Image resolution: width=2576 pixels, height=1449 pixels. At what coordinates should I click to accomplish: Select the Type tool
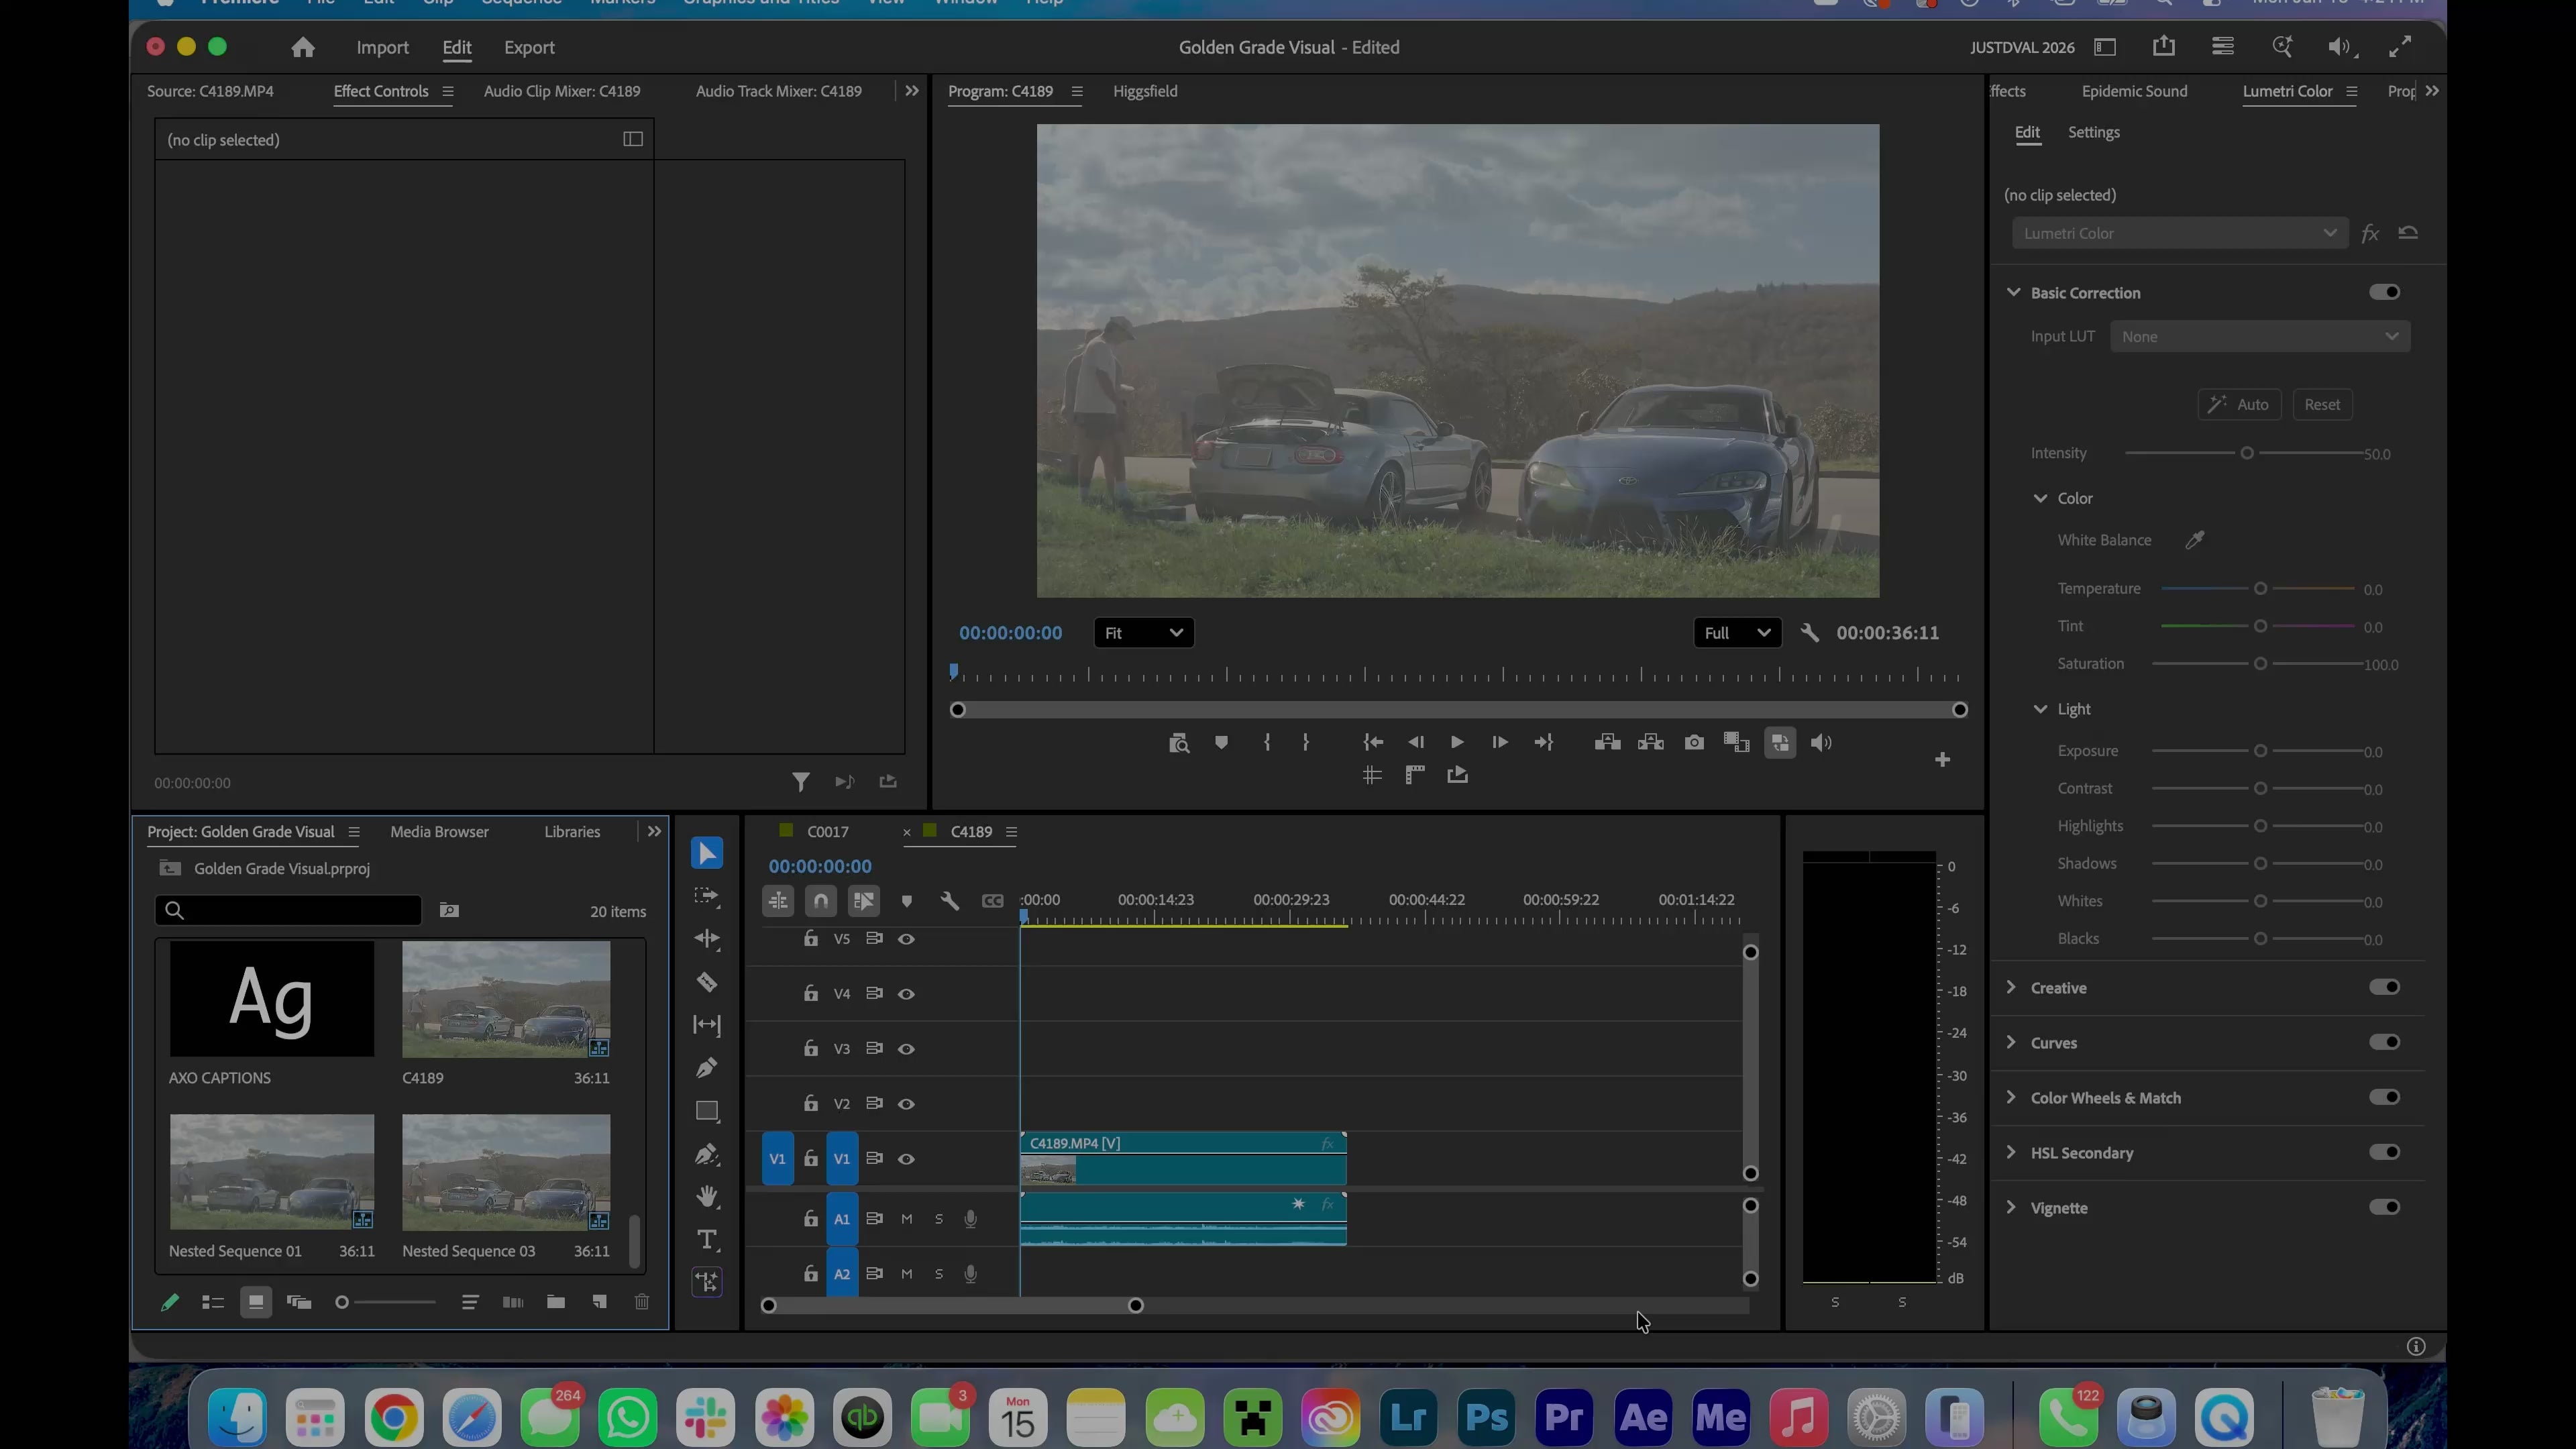(707, 1240)
